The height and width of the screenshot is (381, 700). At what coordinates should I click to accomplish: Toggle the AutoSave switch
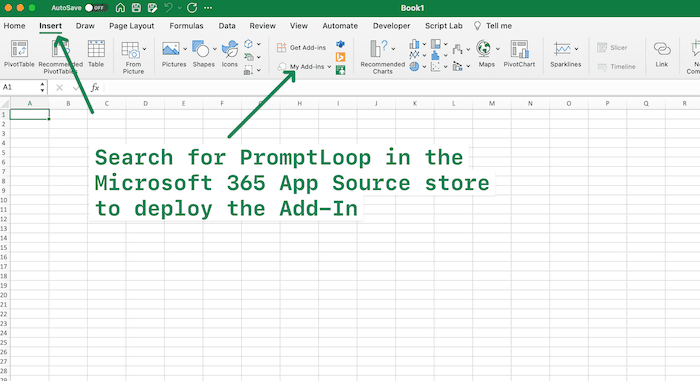(x=96, y=8)
